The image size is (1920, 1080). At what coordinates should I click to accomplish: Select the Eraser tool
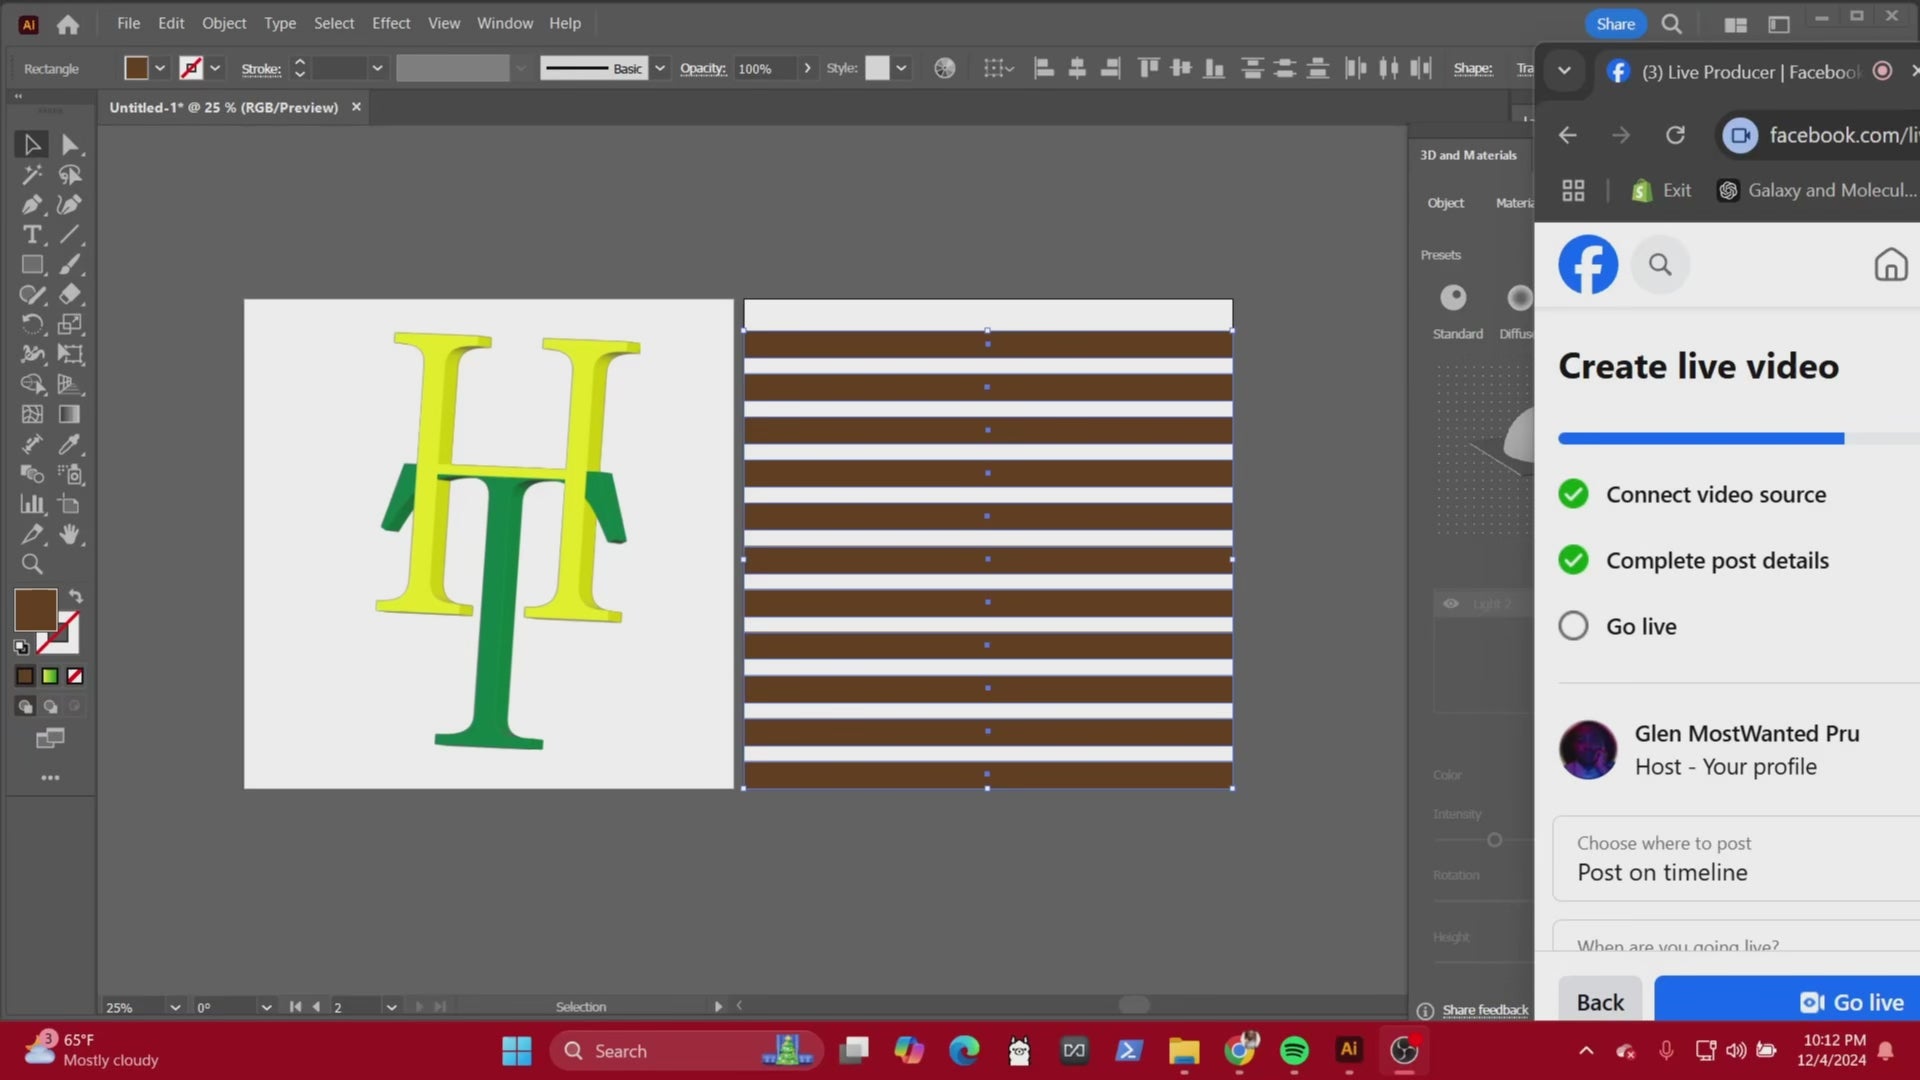point(69,294)
